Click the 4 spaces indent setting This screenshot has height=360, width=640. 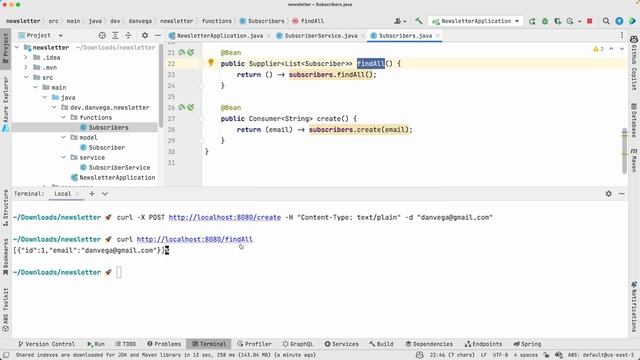(525, 355)
